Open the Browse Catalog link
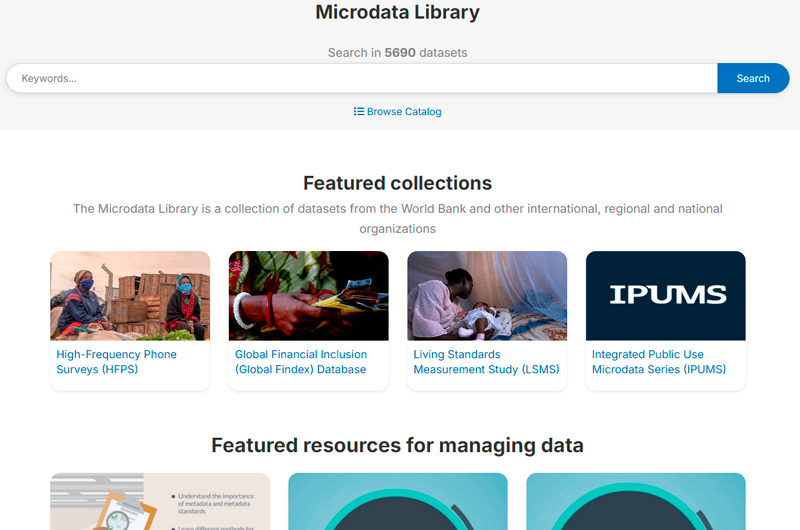This screenshot has width=800, height=530. (x=397, y=111)
